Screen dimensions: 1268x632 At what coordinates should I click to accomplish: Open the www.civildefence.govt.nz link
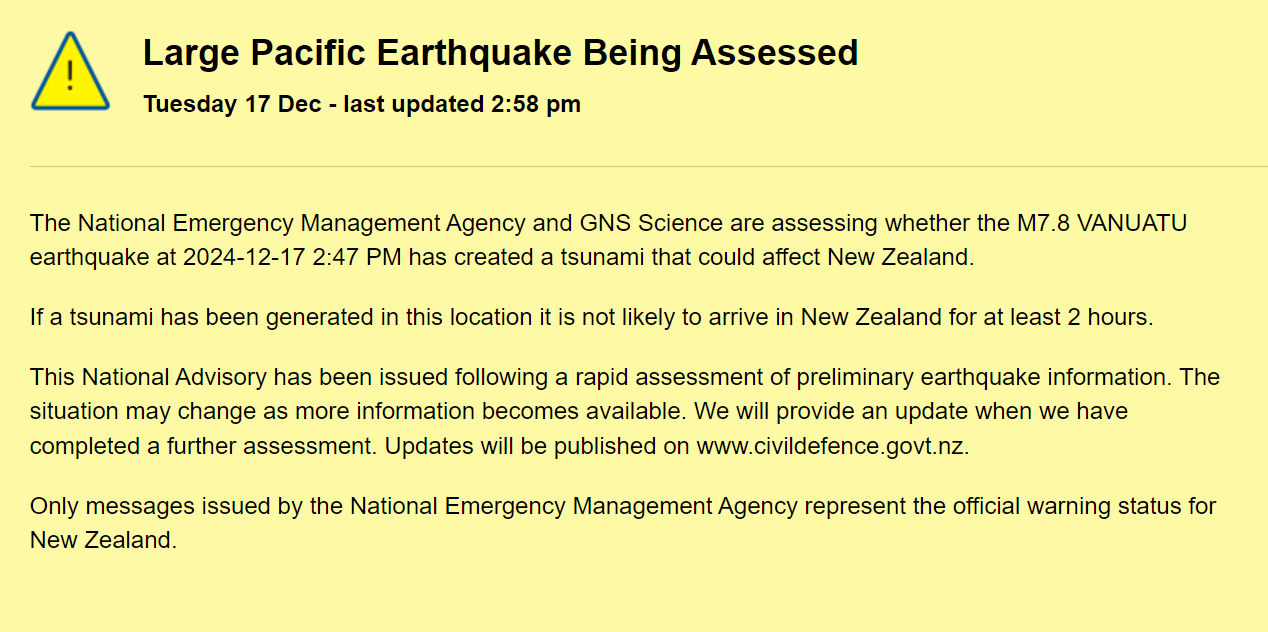(831, 446)
